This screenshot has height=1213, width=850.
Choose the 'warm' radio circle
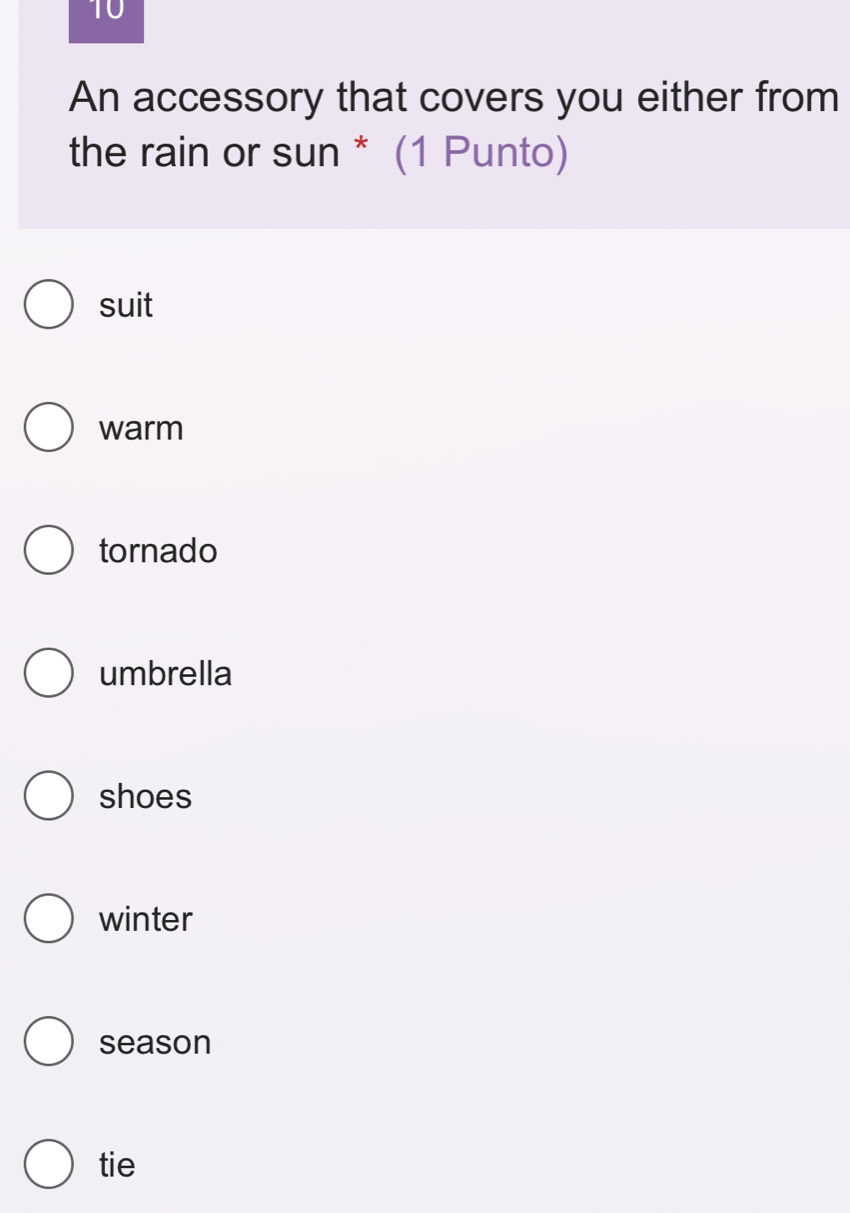(x=48, y=428)
